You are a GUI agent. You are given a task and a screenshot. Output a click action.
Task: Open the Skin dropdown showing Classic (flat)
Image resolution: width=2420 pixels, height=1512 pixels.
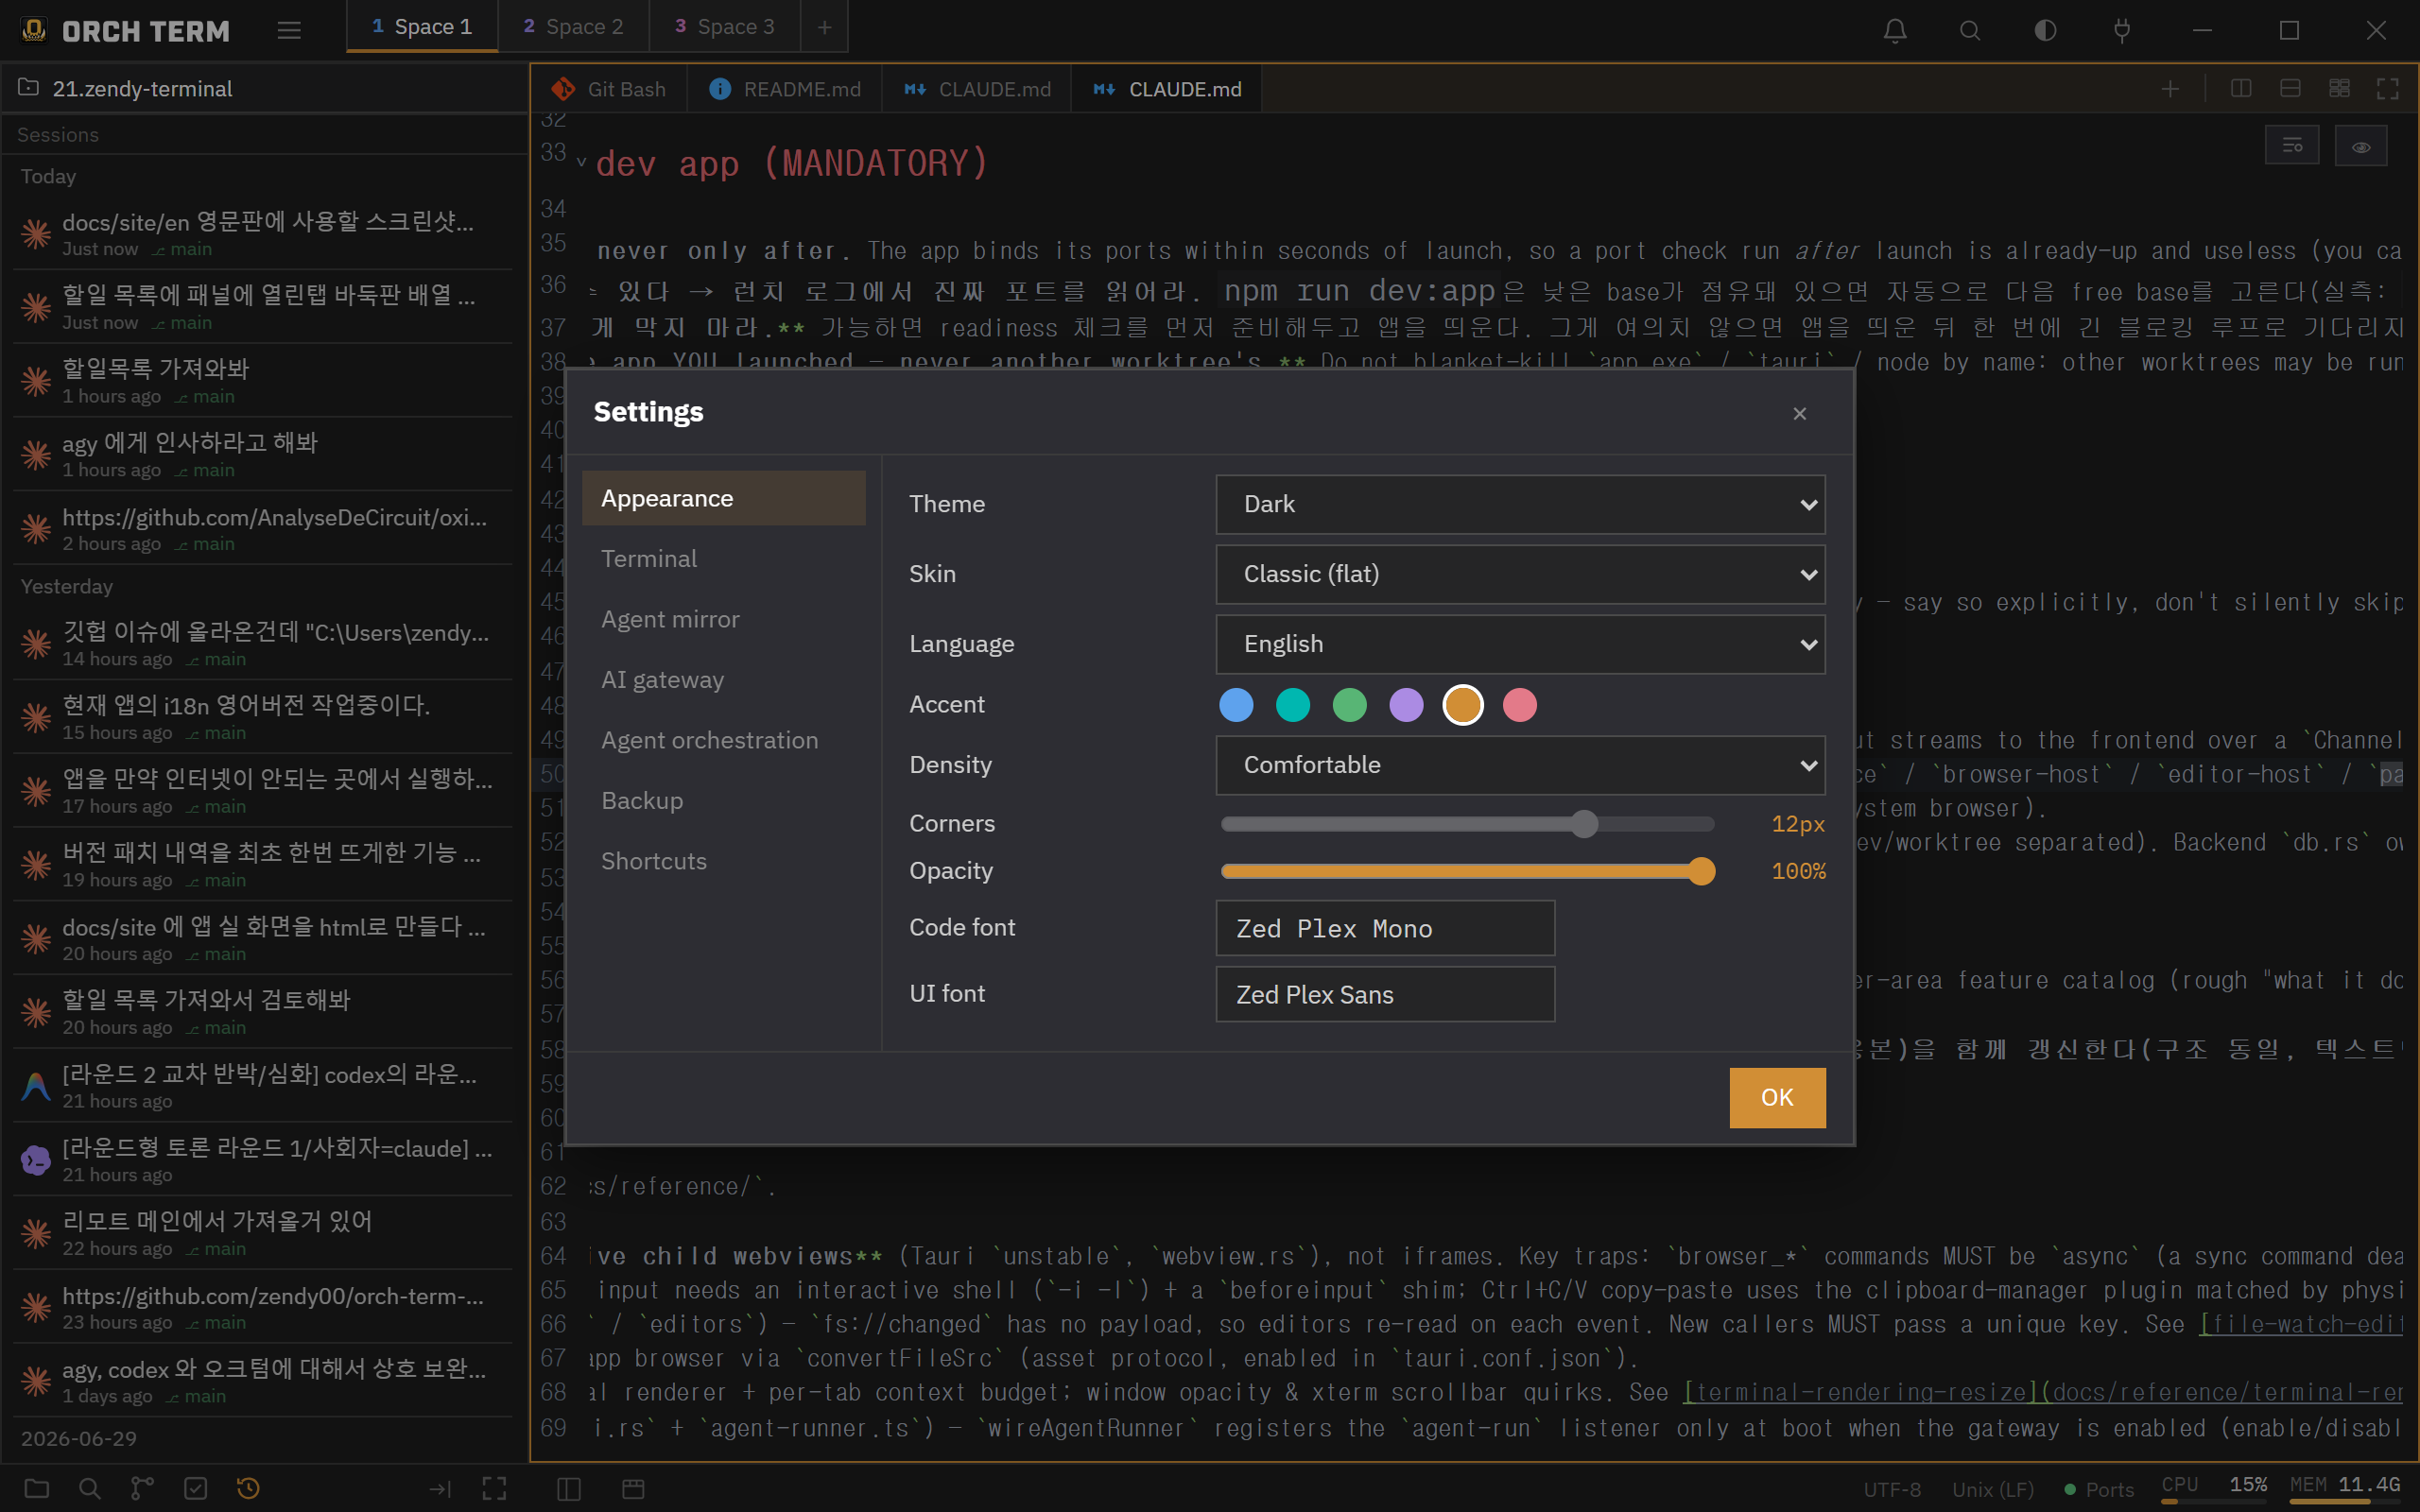tap(1520, 574)
